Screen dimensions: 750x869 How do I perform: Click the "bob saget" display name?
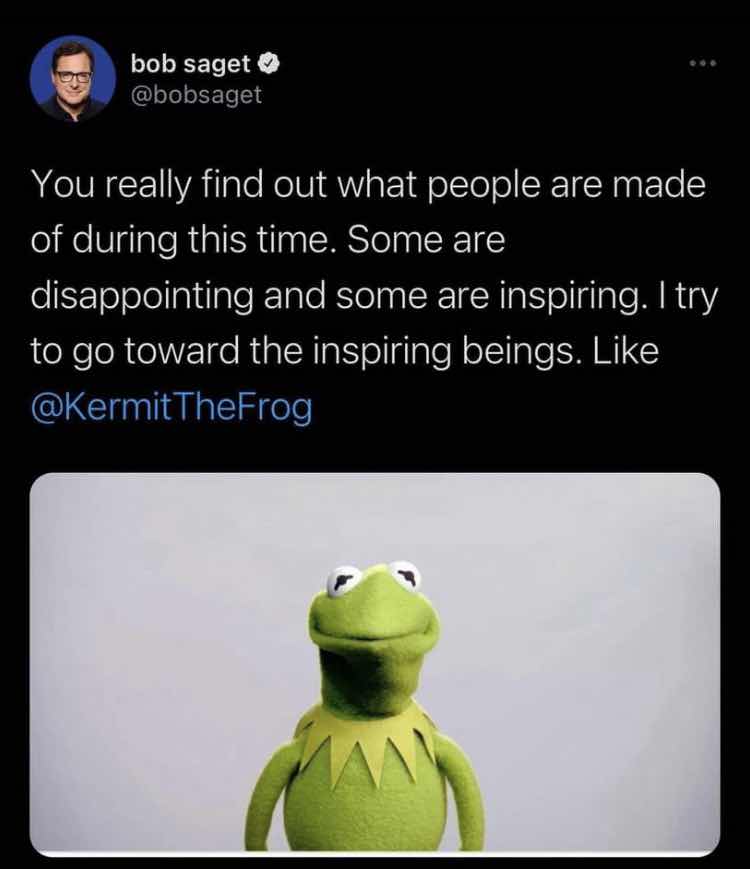(x=190, y=64)
